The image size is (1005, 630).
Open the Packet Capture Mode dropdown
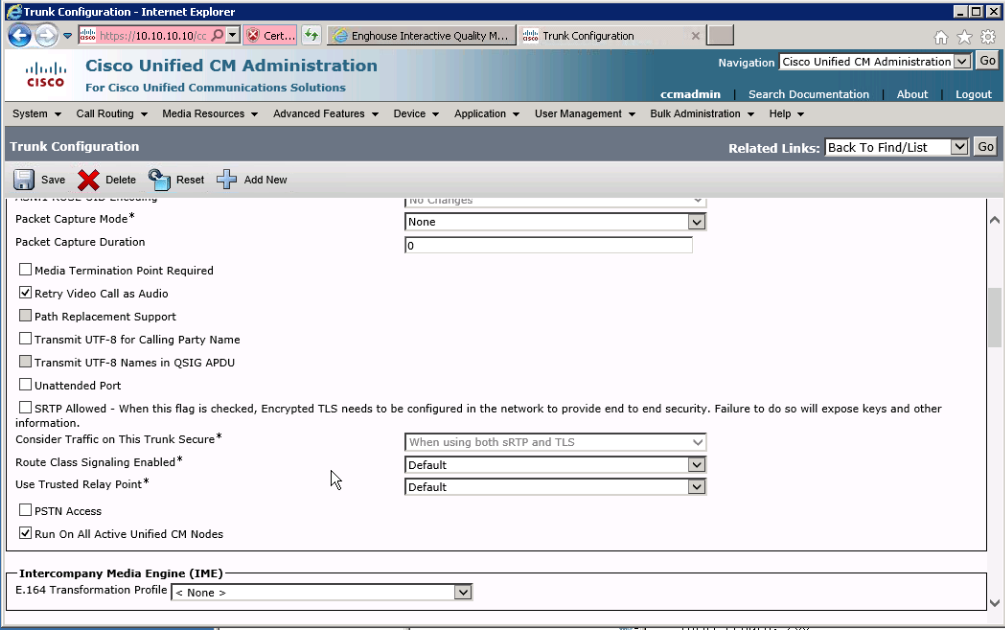point(555,222)
